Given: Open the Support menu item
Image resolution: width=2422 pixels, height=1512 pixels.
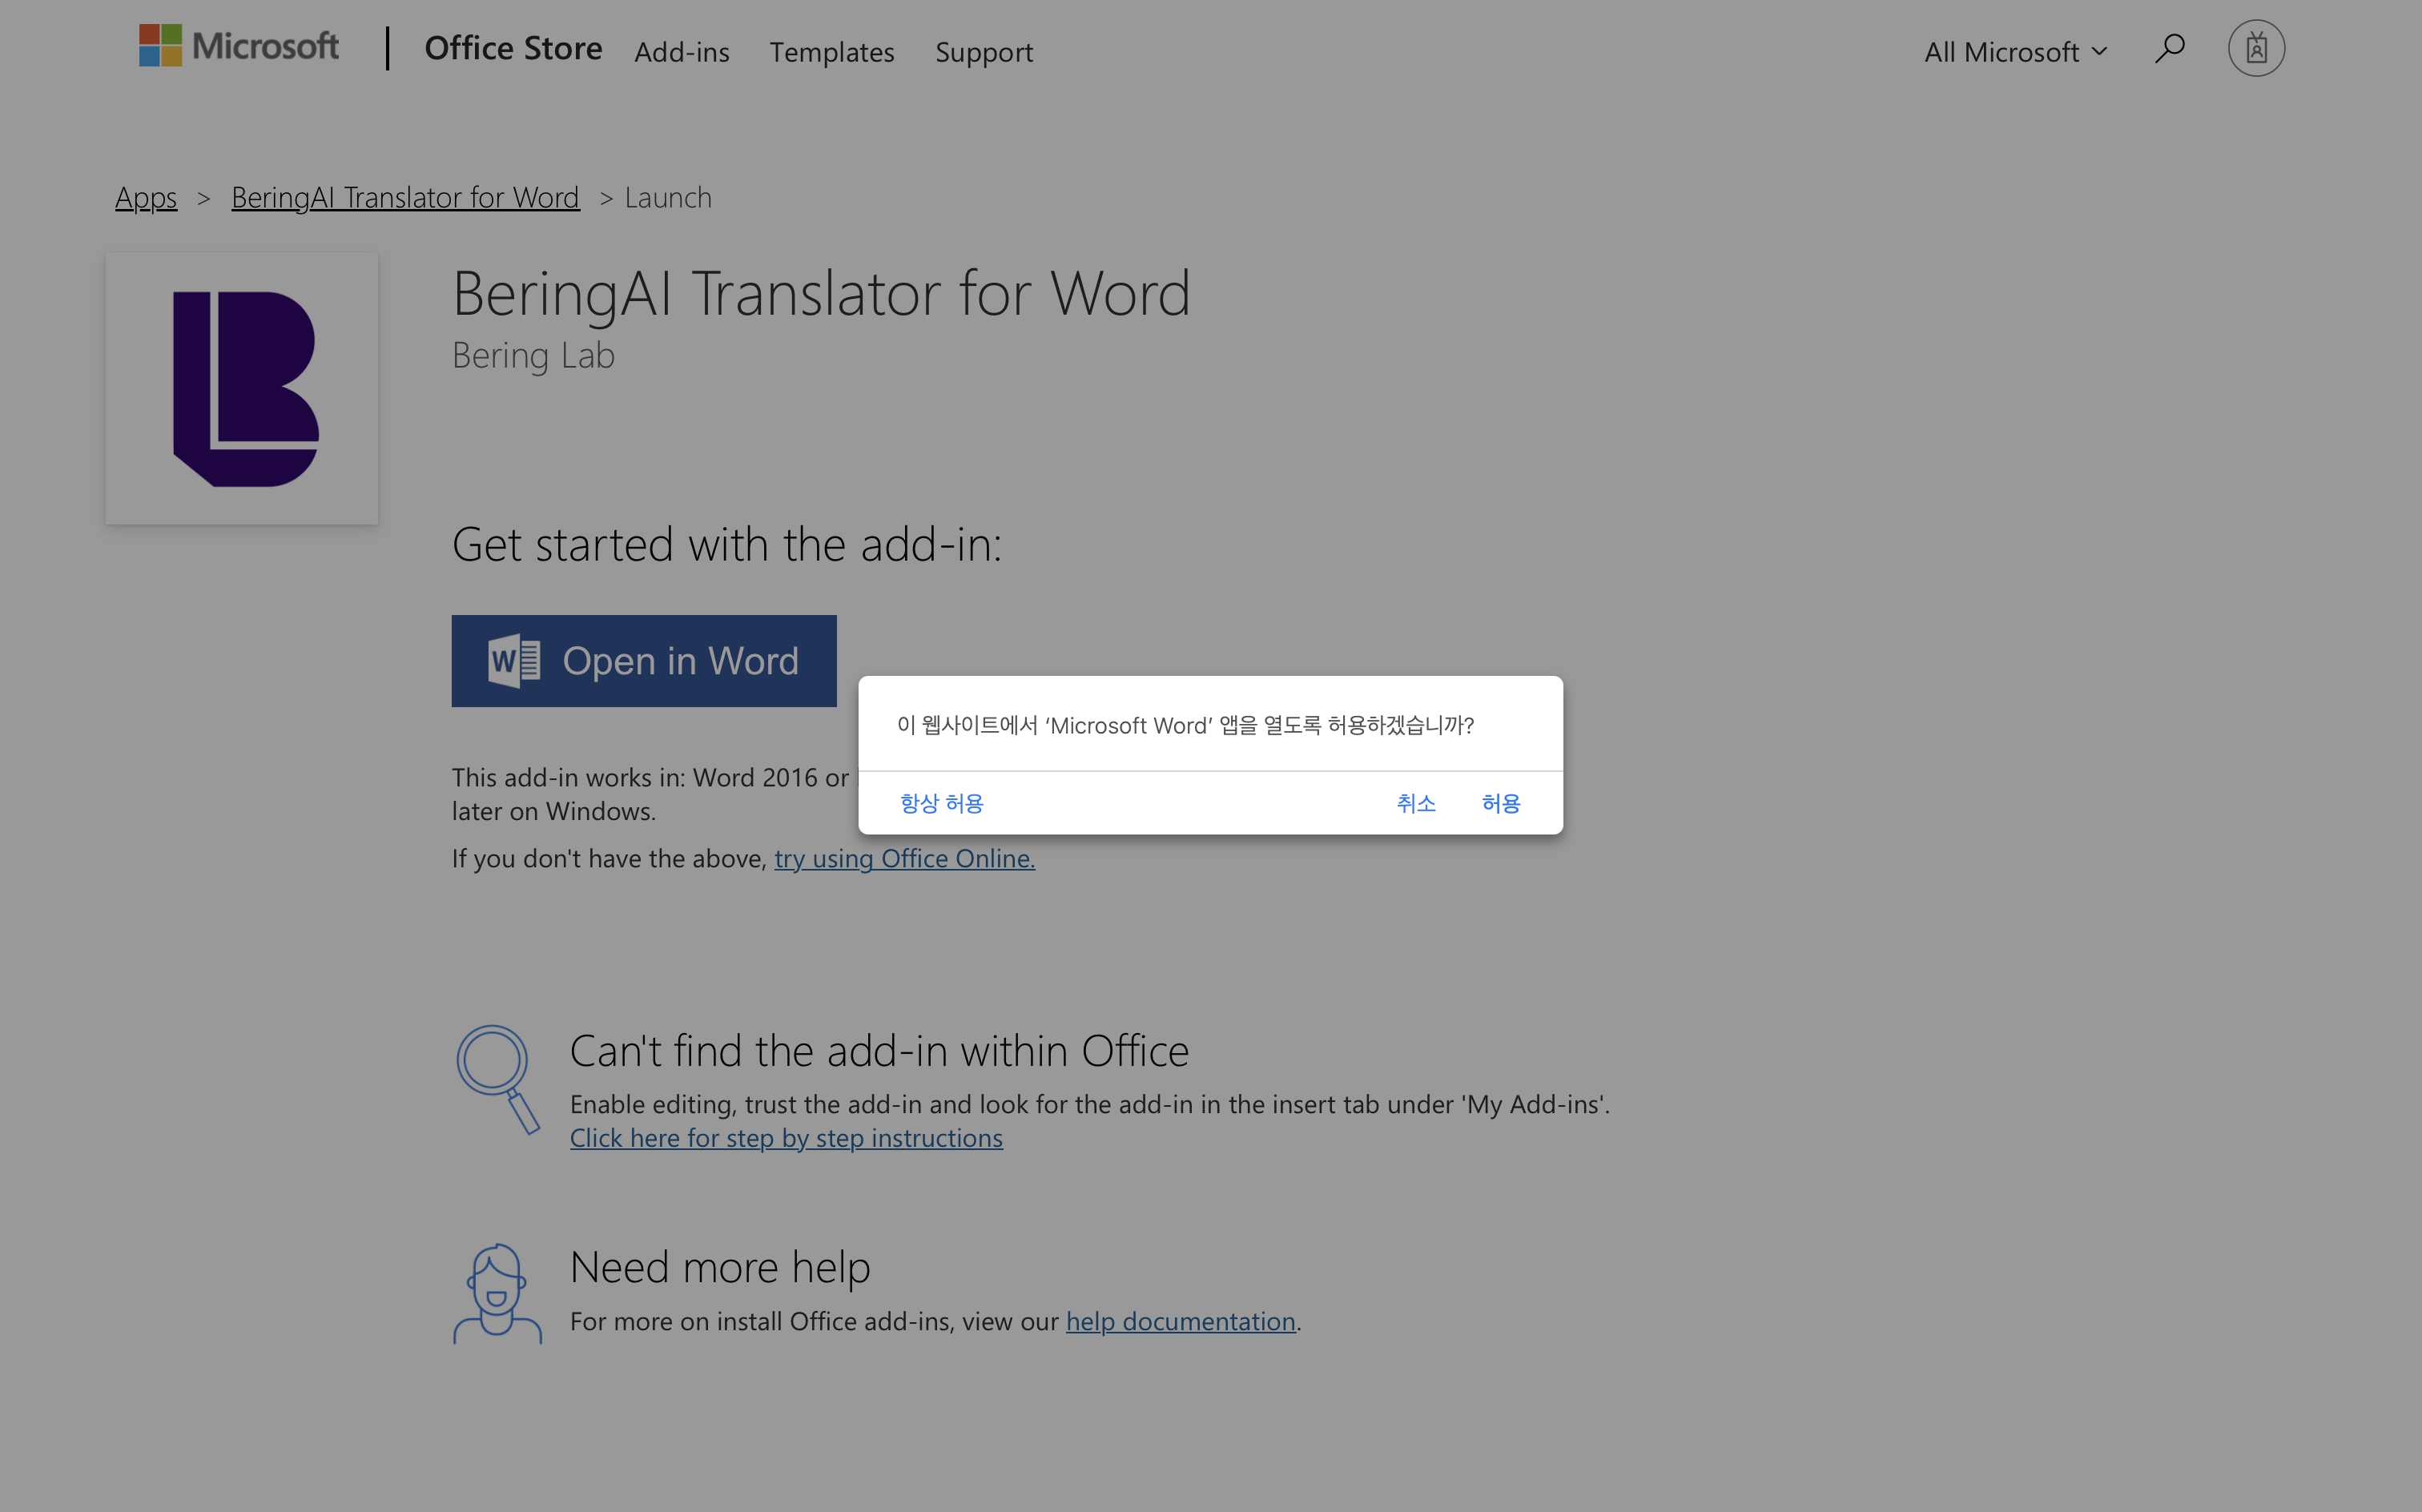Looking at the screenshot, I should pyautogui.click(x=984, y=51).
